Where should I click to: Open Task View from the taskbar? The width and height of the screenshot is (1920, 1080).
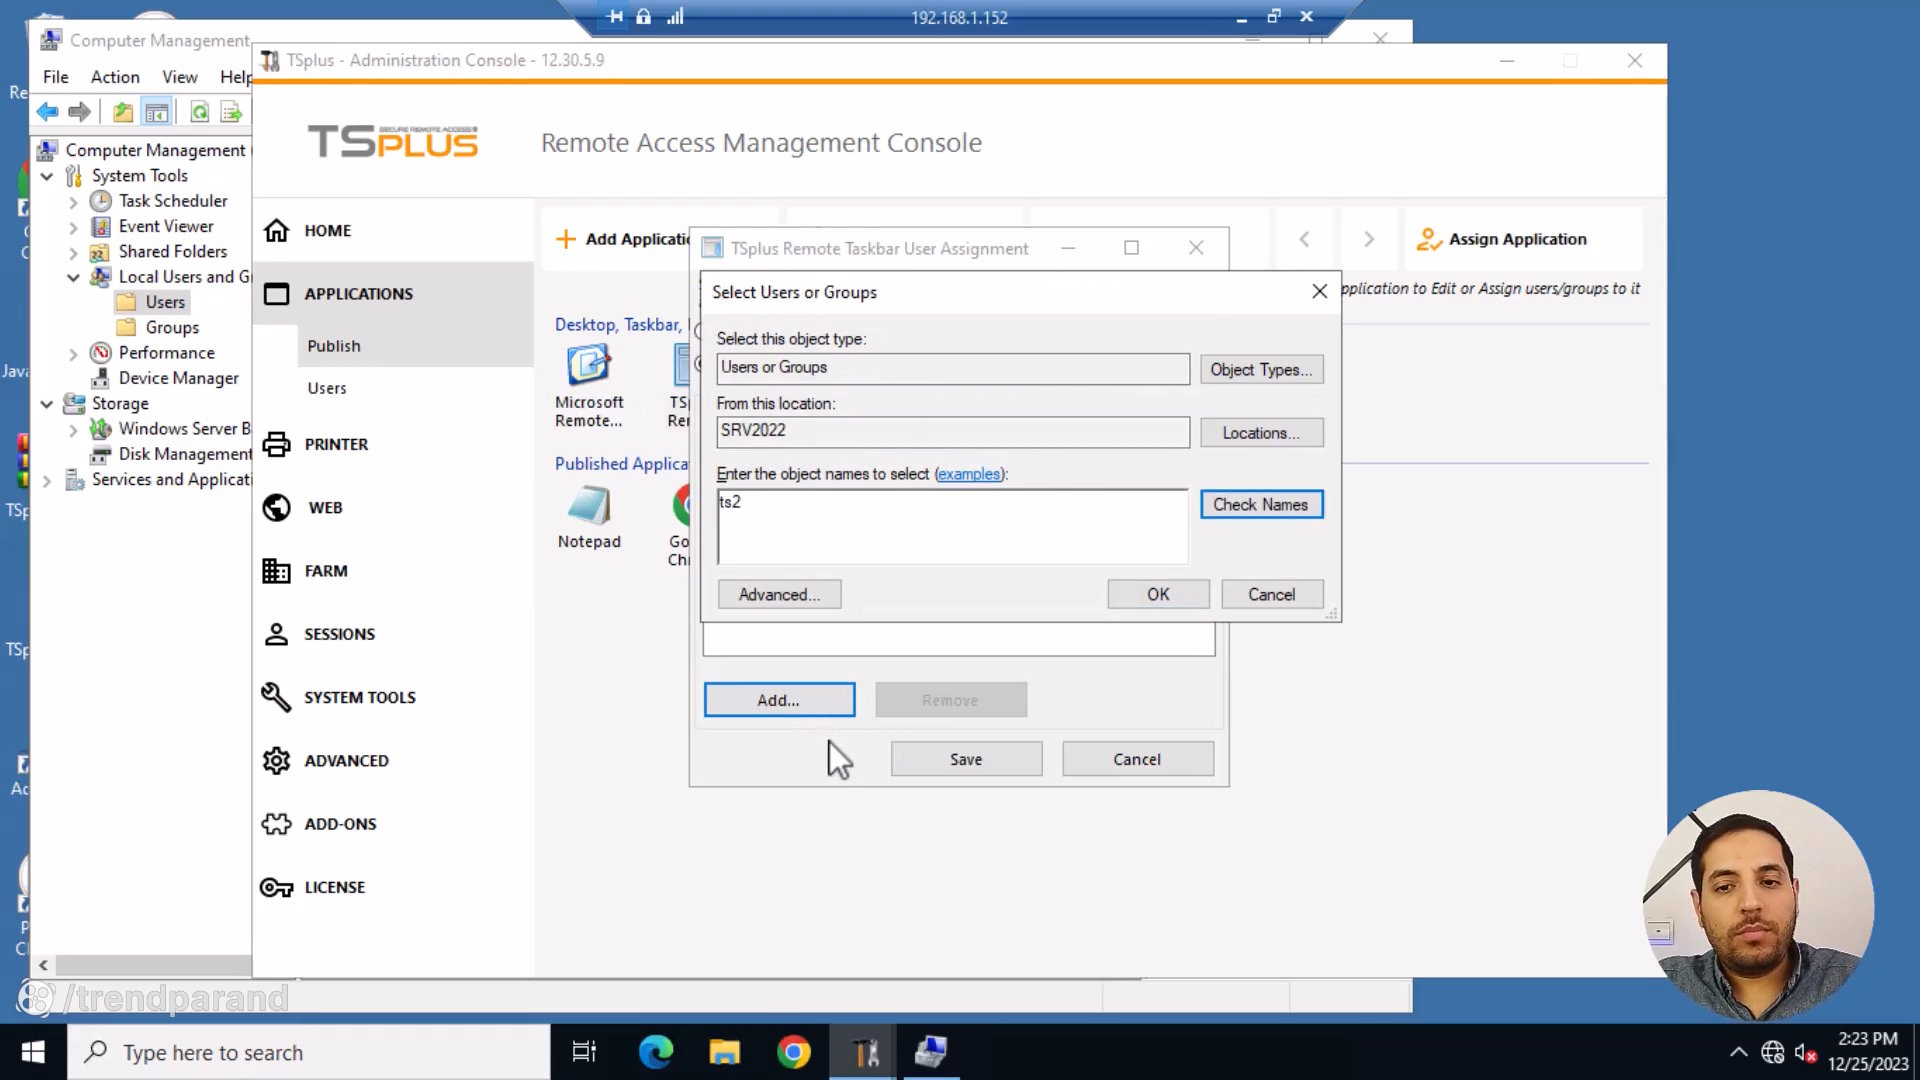coord(584,1052)
